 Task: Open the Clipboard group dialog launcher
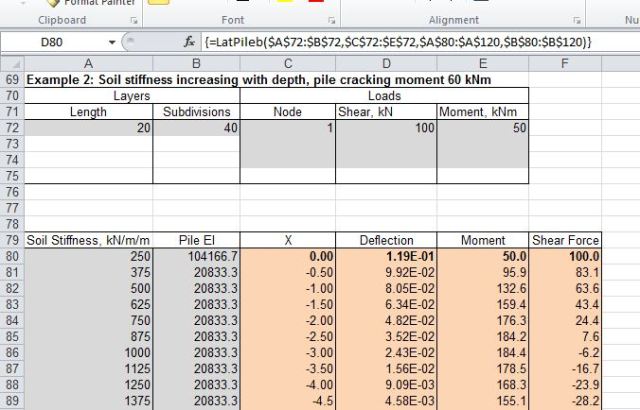(x=133, y=20)
